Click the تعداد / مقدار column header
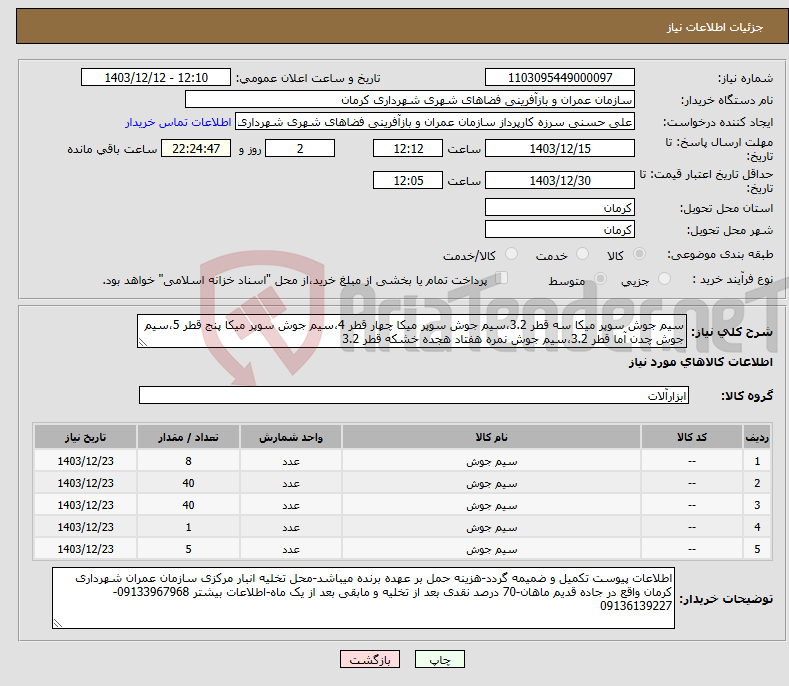 tap(188, 437)
